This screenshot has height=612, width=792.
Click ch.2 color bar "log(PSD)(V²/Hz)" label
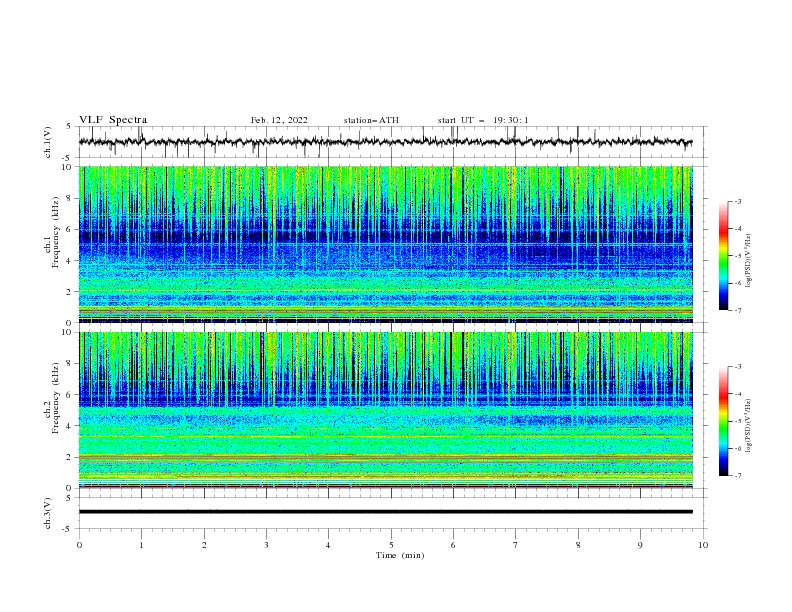pyautogui.click(x=749, y=426)
